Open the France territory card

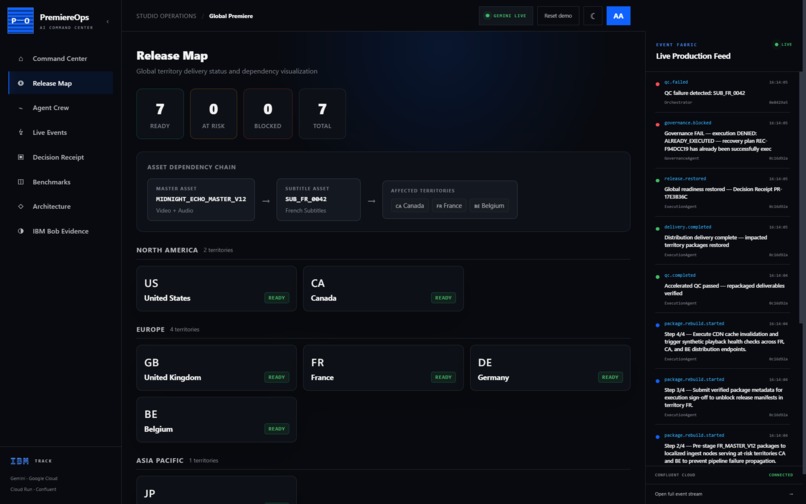point(383,368)
